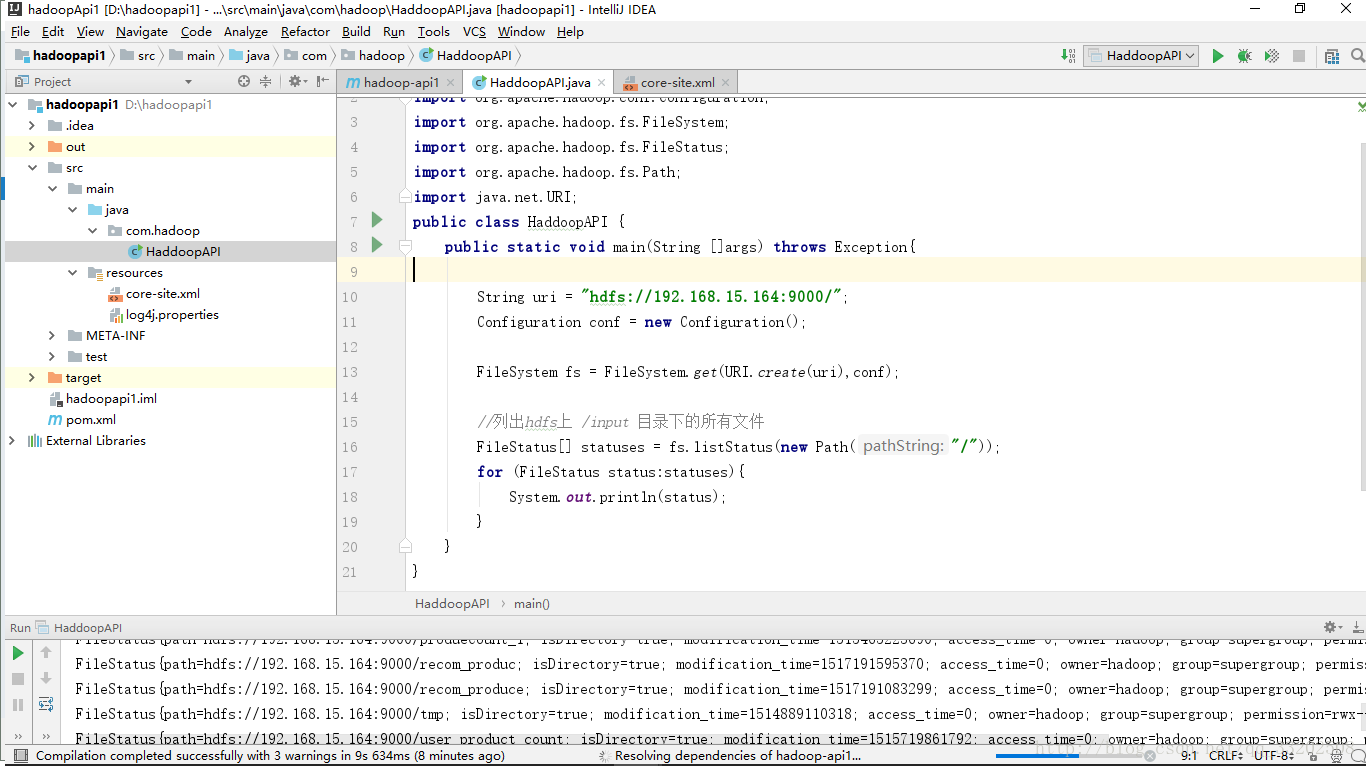Screen dimensions: 1366x768
Task: Click the hadoop breadcrumb in navigation bar
Action: pos(381,56)
